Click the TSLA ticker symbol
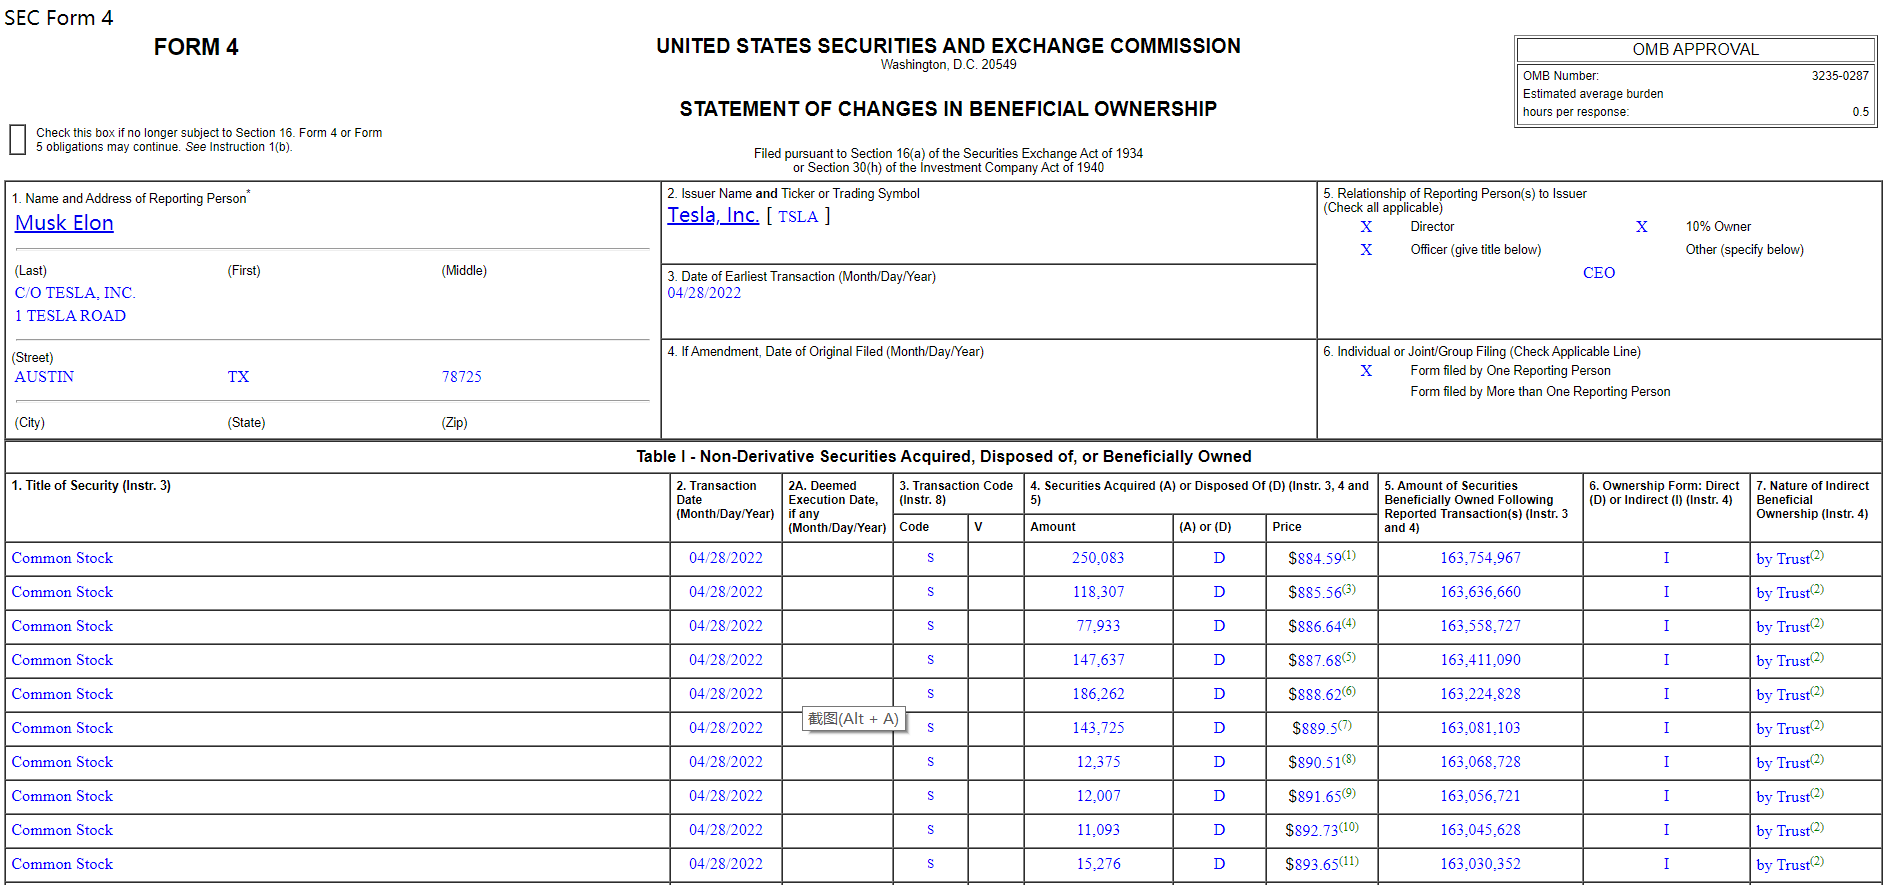The width and height of the screenshot is (1885, 885). 798,217
